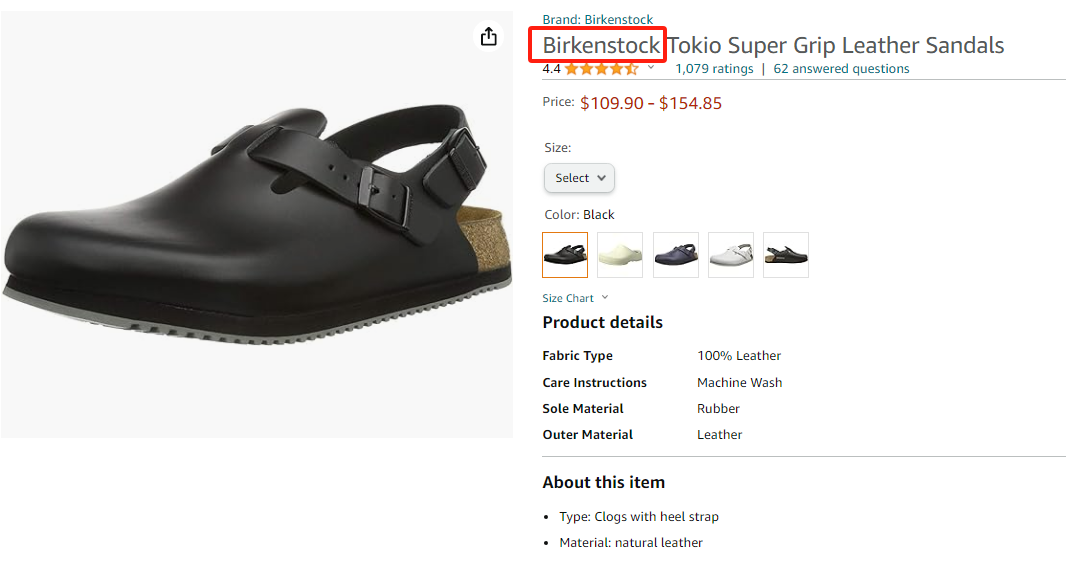Viewport: 1071px width, 561px height.
Task: Choose the cream white clog swatch
Action: click(x=620, y=255)
